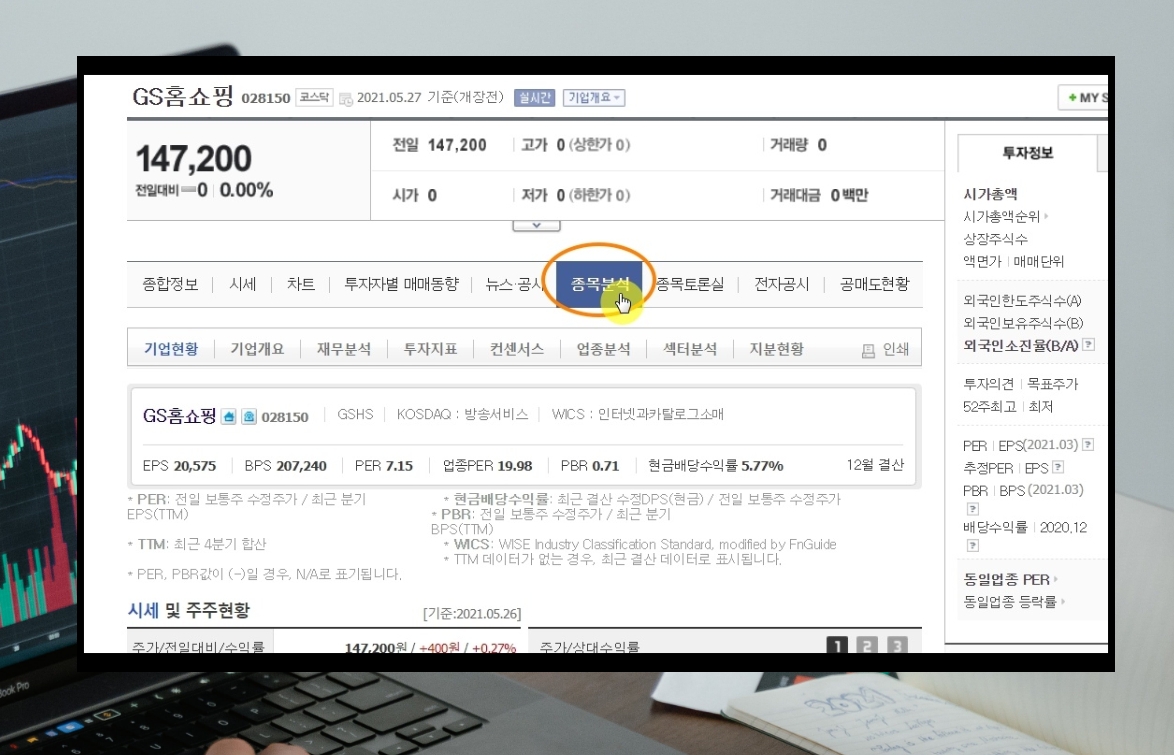The height and width of the screenshot is (755, 1174).
Task: Click the 시가총액 link in 투자정보
Action: click(x=990, y=194)
